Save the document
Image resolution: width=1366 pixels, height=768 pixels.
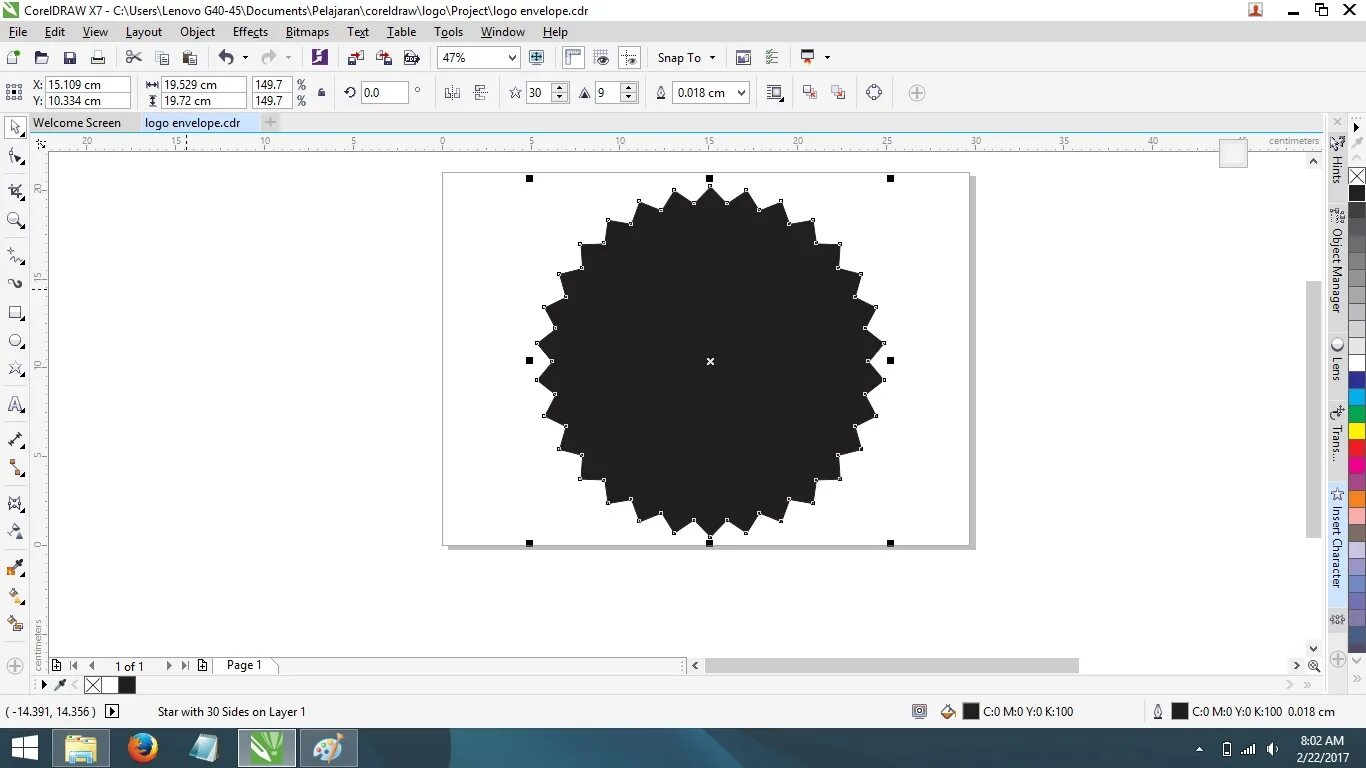(70, 58)
